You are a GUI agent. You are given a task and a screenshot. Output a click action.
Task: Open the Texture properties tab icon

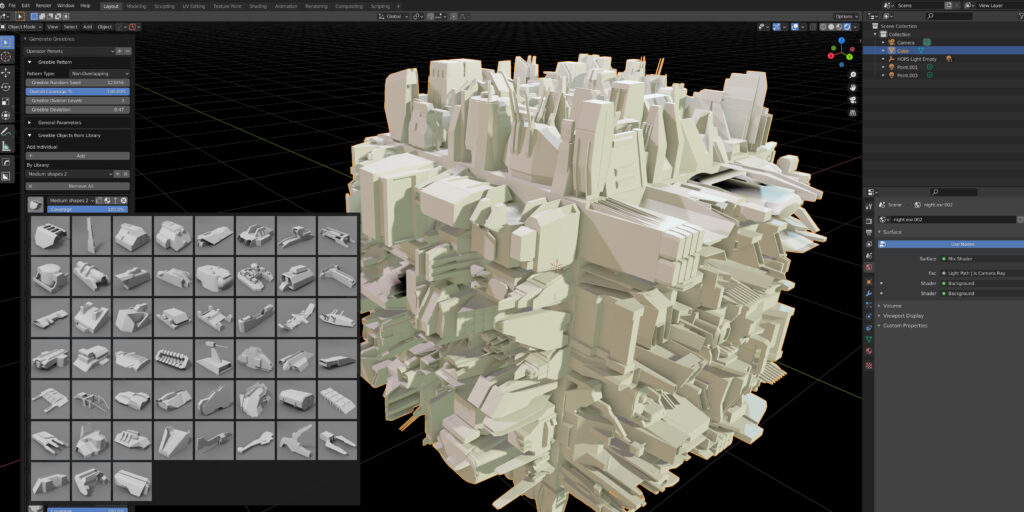(869, 366)
